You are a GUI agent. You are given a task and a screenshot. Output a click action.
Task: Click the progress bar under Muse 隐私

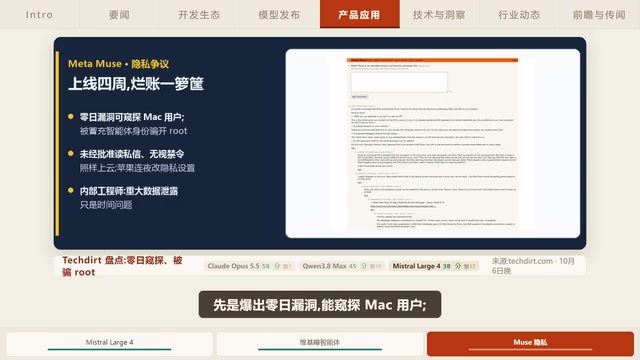[x=530, y=349]
